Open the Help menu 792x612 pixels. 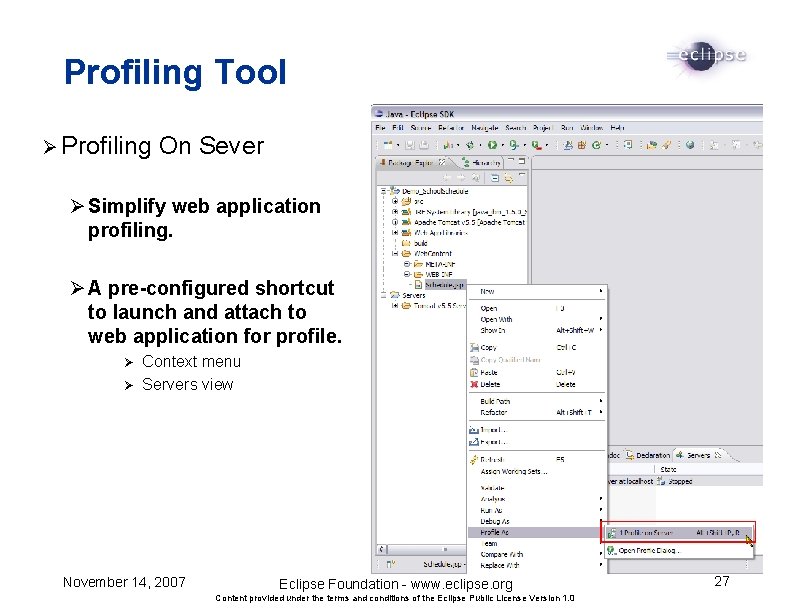617,128
